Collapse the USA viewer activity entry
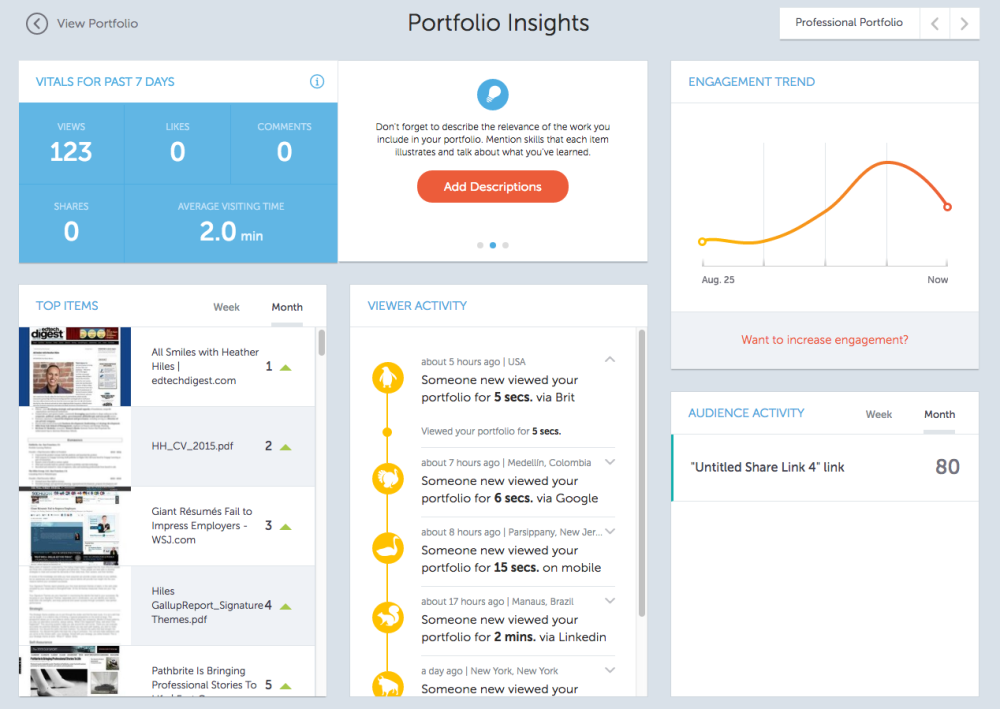Screen dimensions: 1000x709 point(609,358)
